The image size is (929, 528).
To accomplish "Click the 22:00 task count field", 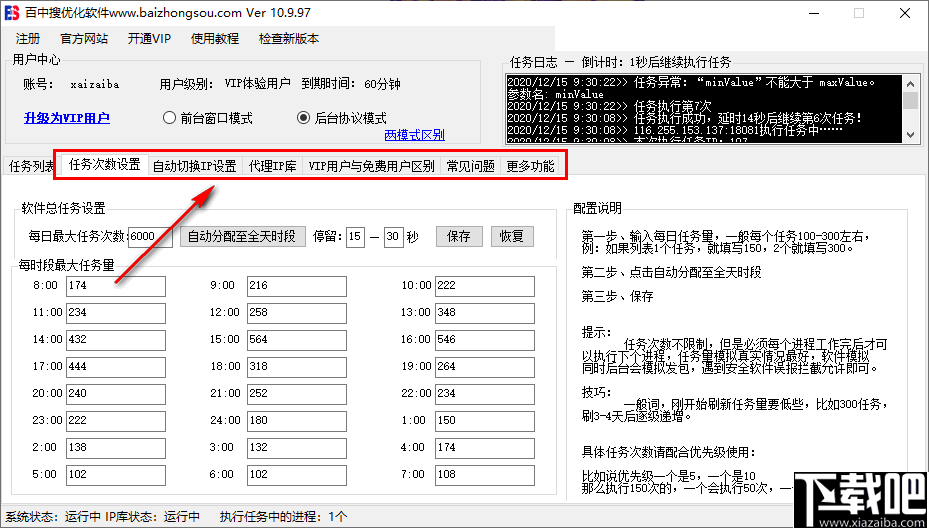I will tap(485, 393).
